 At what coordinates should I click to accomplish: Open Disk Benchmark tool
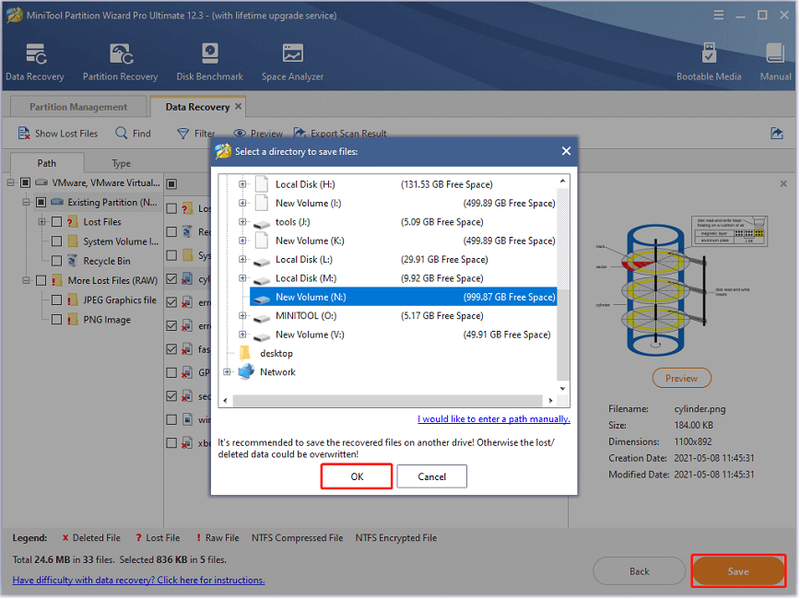click(210, 54)
